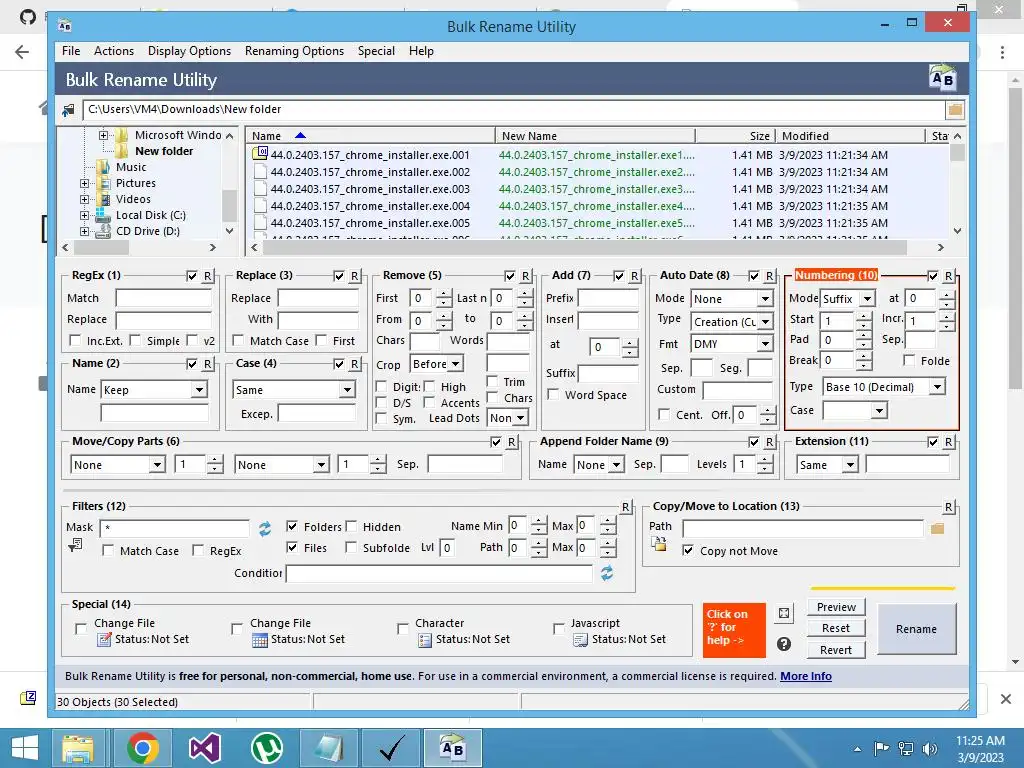1024x768 pixels.
Task: Toggle the Inc.Ext. checkbox in RegEx
Action: click(x=76, y=340)
